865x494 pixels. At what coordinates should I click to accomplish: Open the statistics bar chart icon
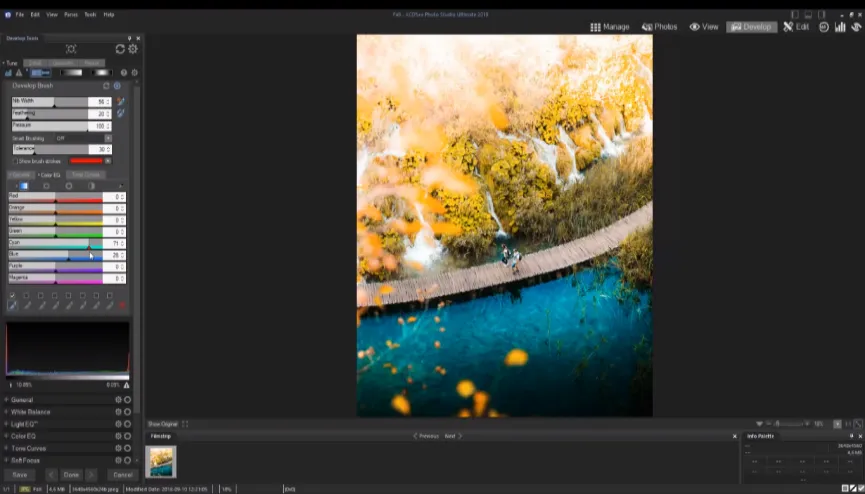click(842, 27)
